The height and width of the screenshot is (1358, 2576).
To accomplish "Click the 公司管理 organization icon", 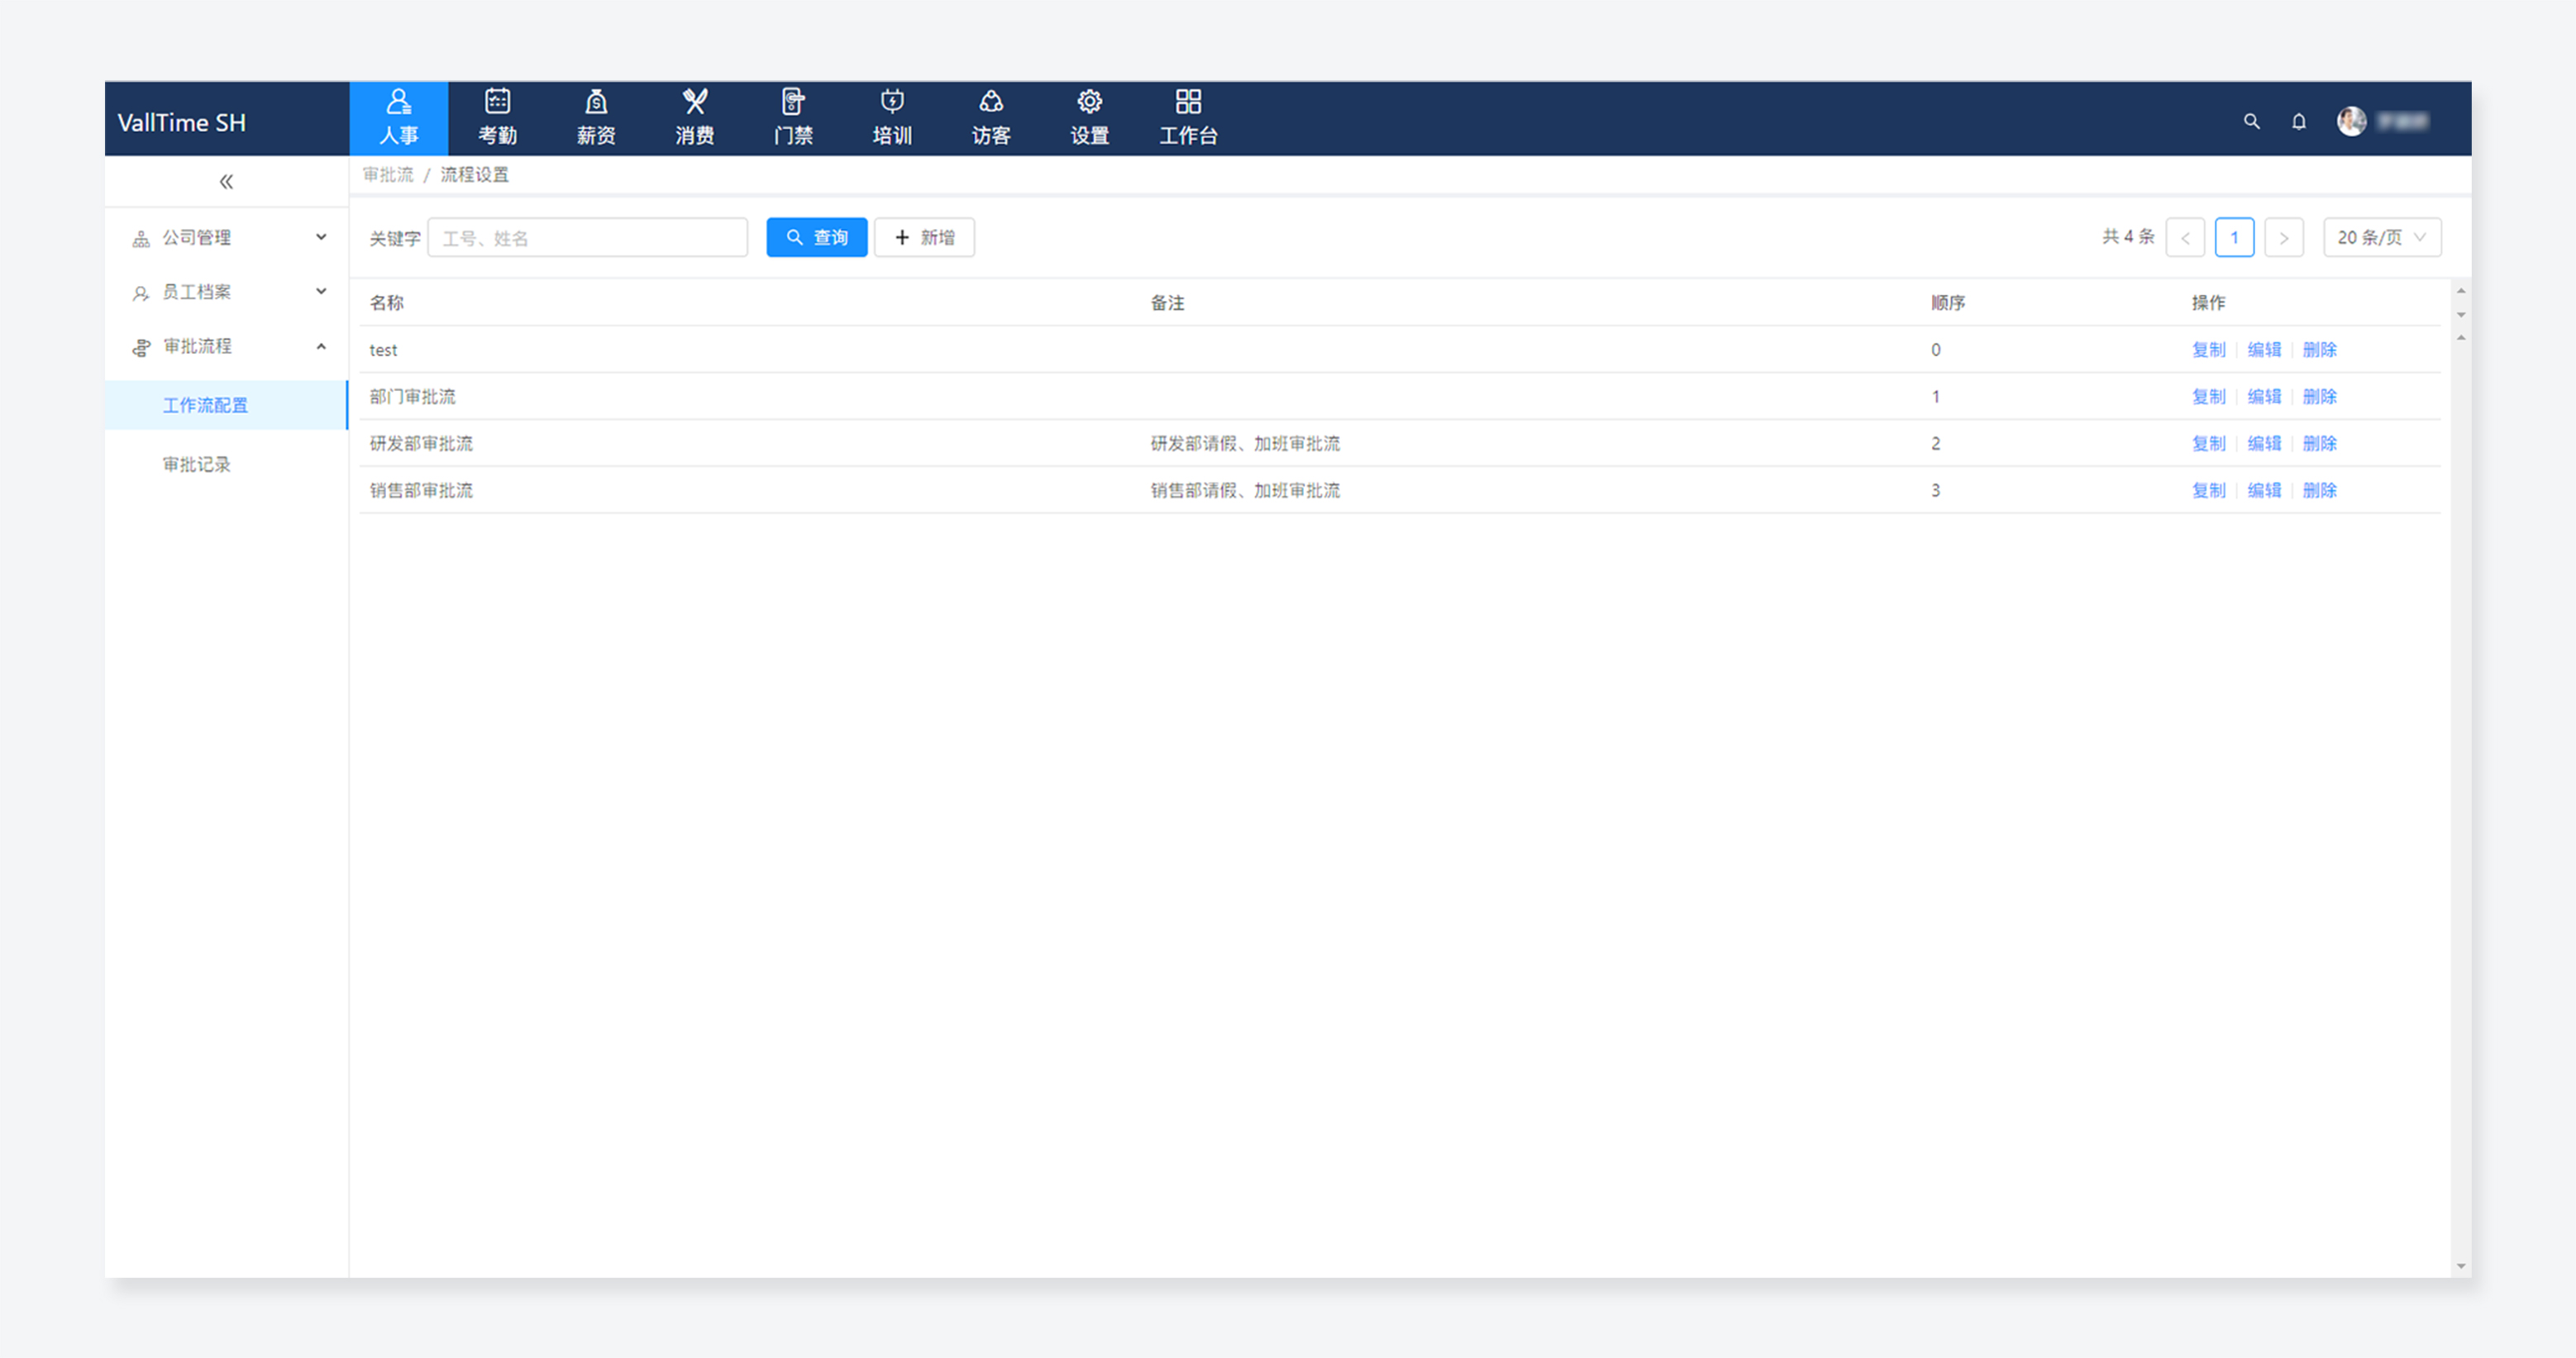I will pyautogui.click(x=141, y=238).
